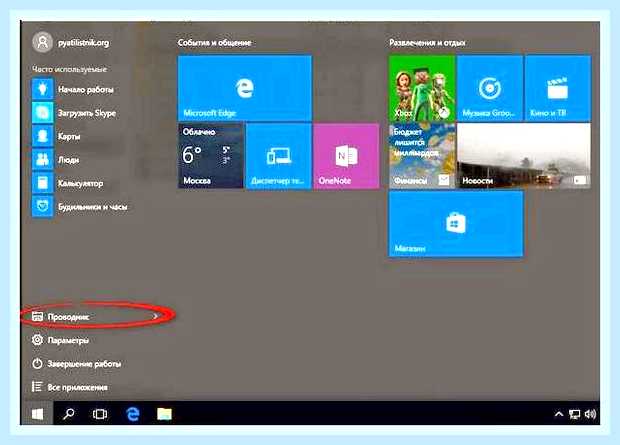Open the Groove Music tile
The height and width of the screenshot is (445, 620).
[x=490, y=88]
